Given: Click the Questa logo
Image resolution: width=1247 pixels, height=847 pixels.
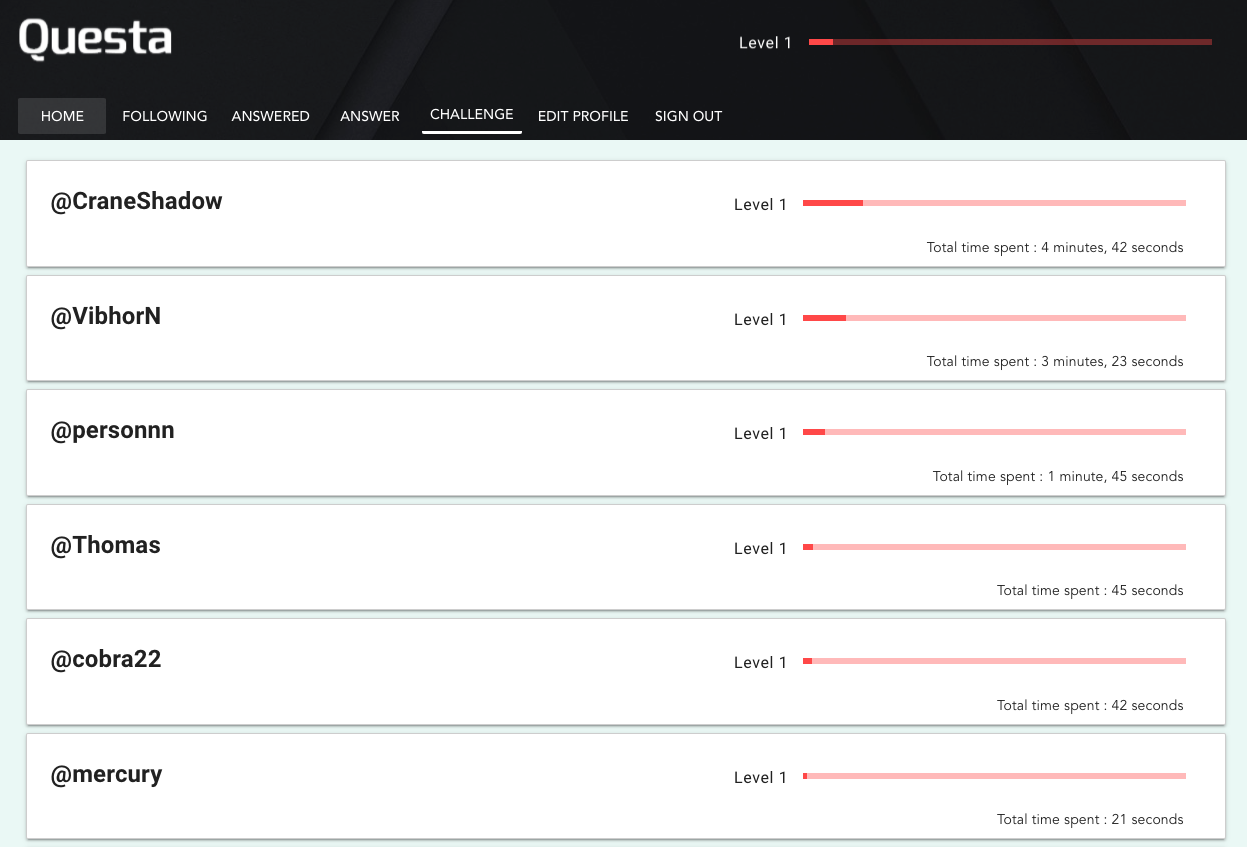Looking at the screenshot, I should point(95,40).
